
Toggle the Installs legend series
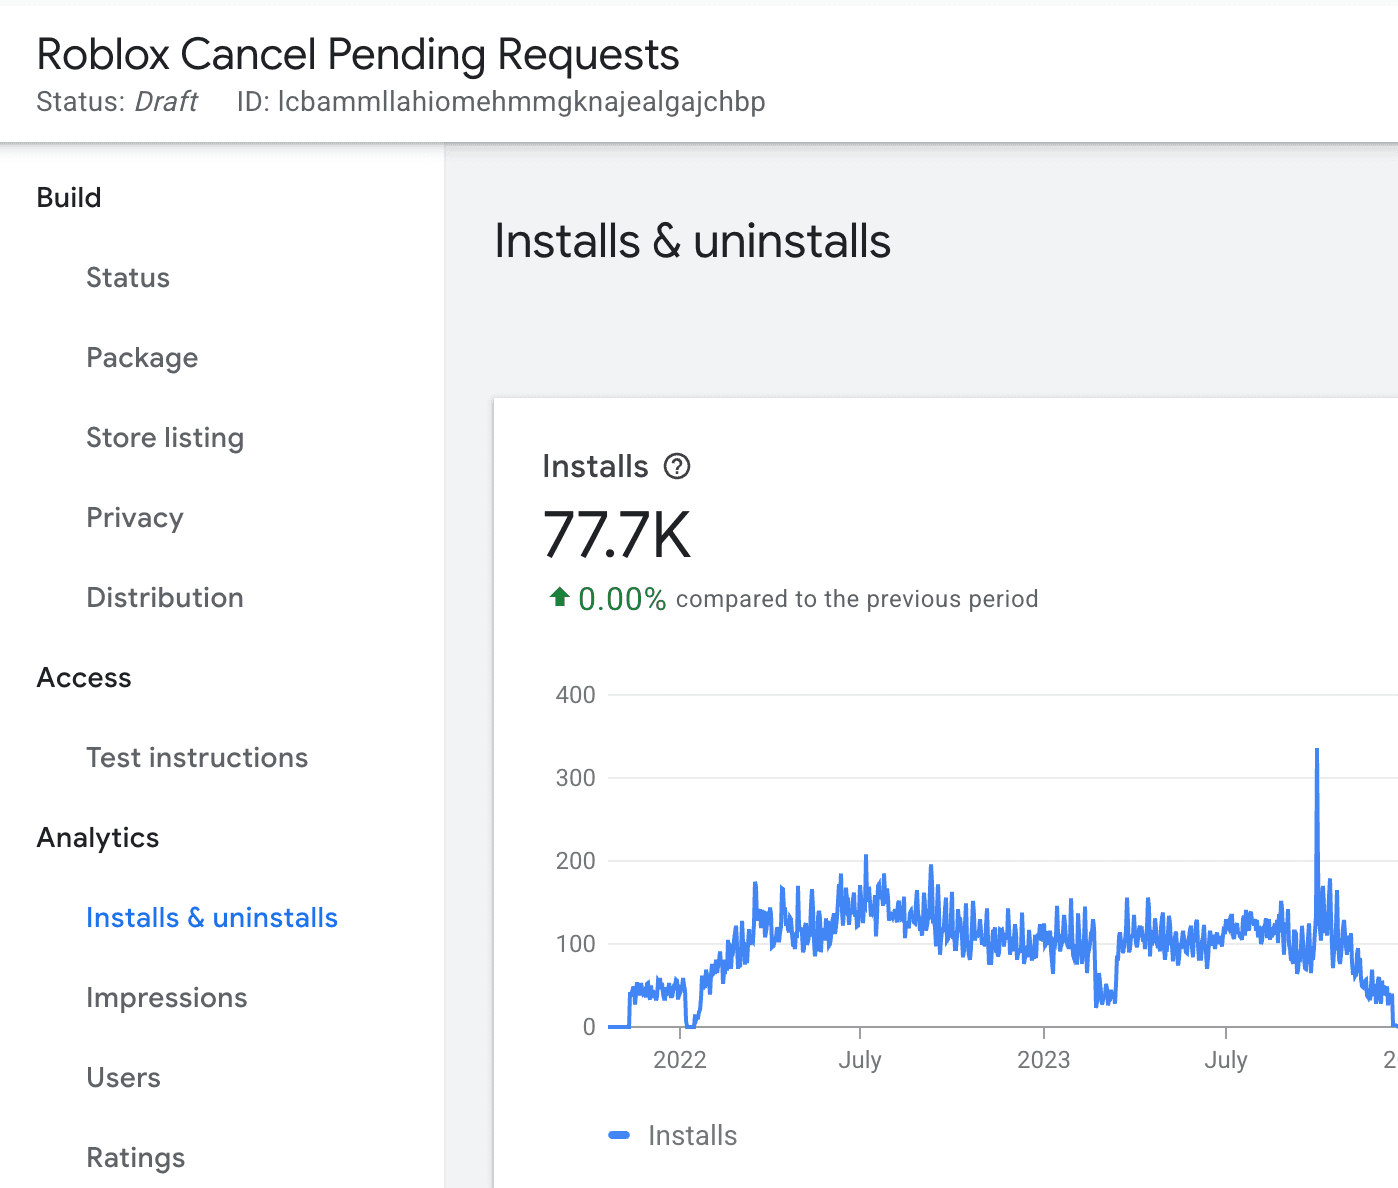(x=673, y=1135)
